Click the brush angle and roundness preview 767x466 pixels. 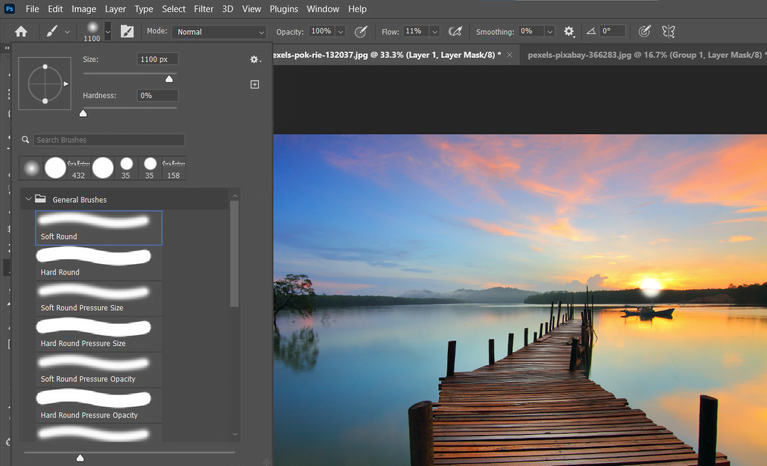45,84
